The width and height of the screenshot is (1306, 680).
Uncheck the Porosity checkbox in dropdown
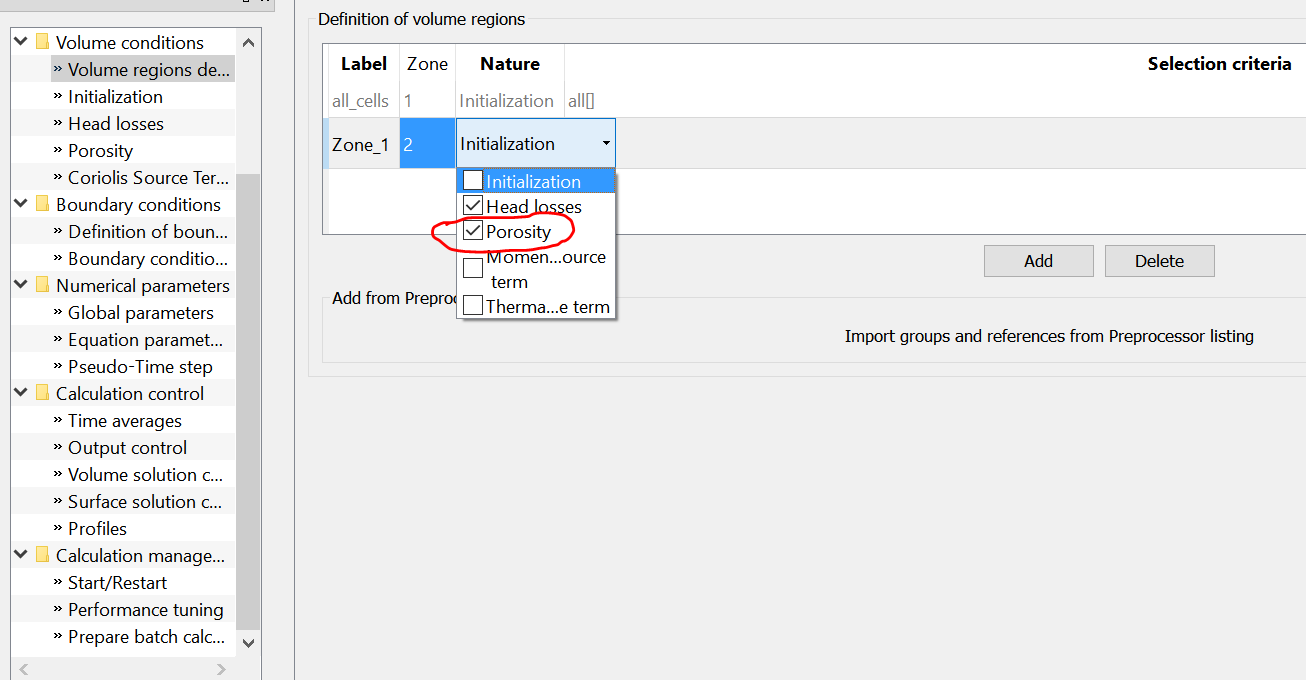(x=474, y=232)
